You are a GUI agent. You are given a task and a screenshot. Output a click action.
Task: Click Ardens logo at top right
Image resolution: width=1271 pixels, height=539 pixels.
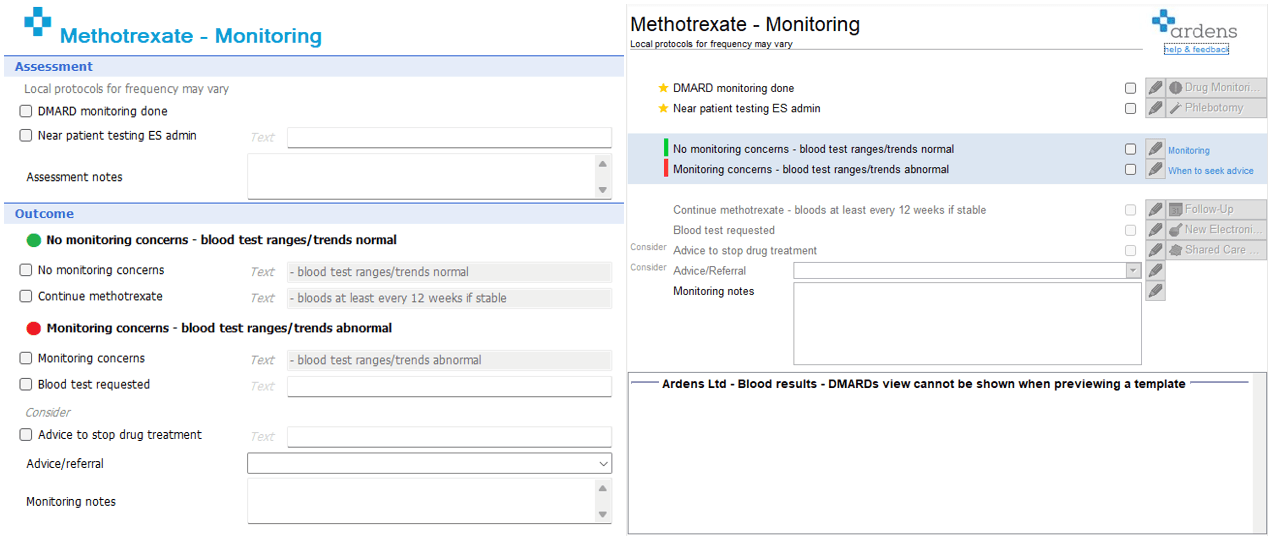(1194, 25)
